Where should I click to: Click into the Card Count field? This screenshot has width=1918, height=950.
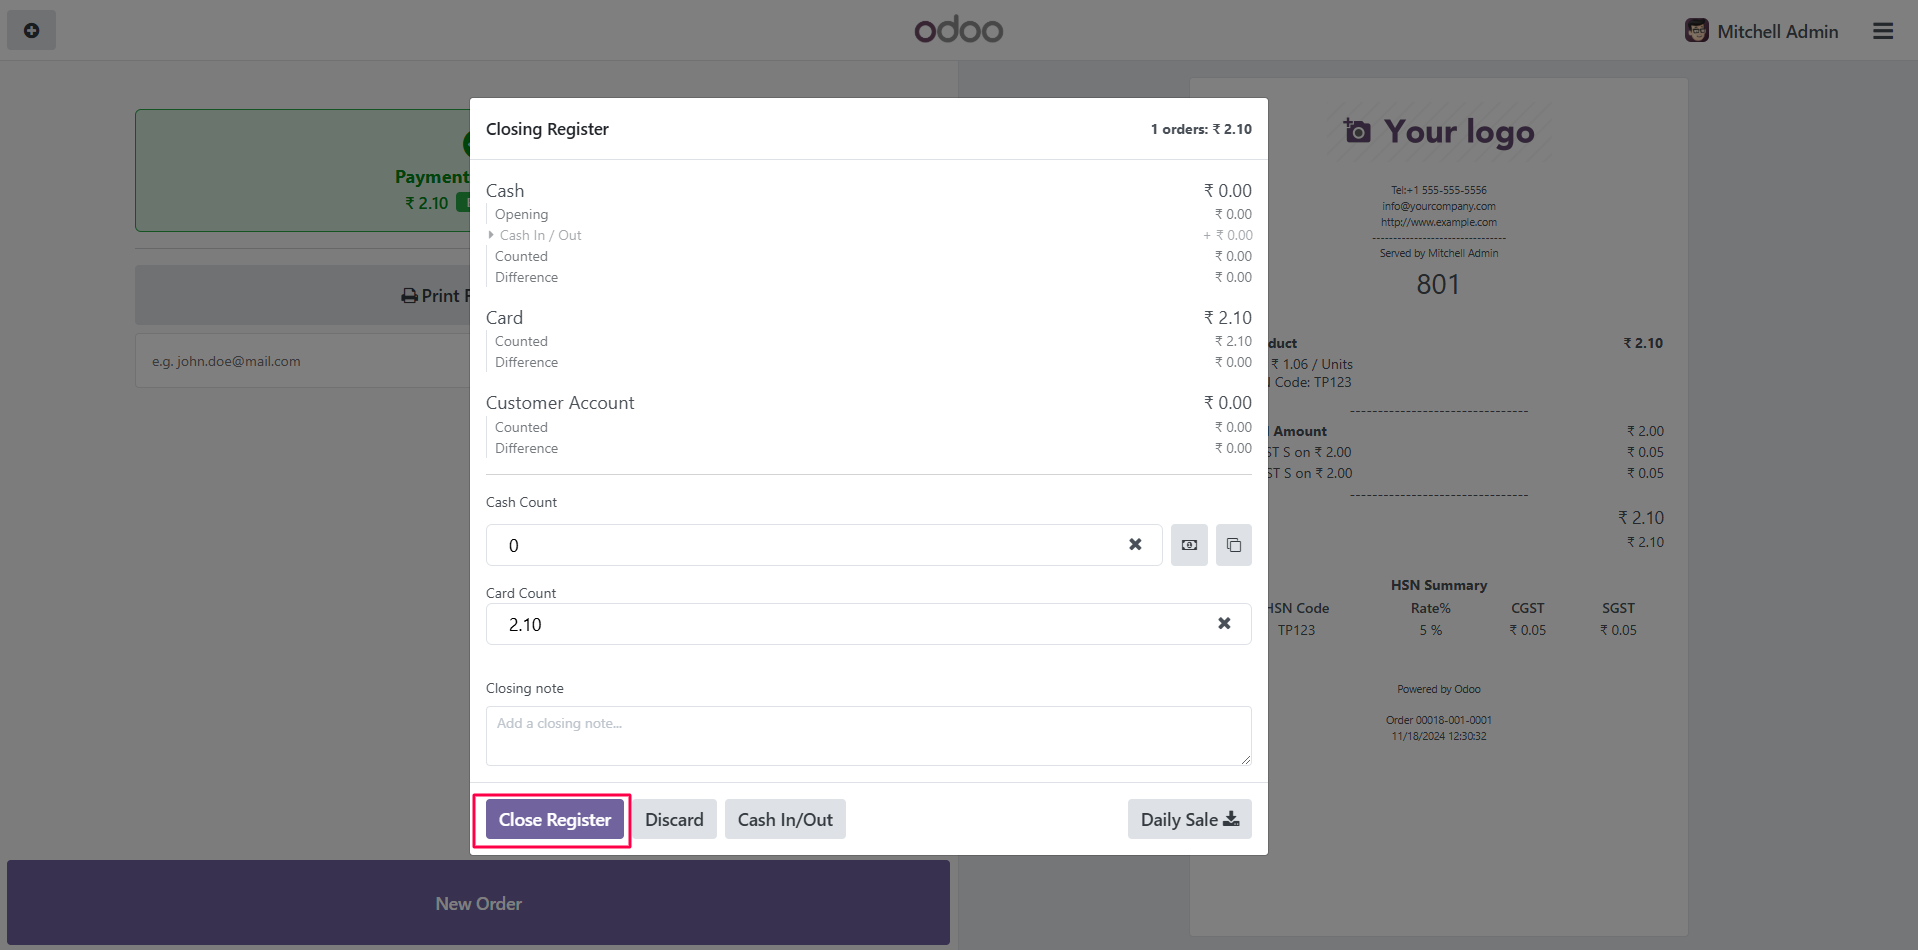point(850,625)
